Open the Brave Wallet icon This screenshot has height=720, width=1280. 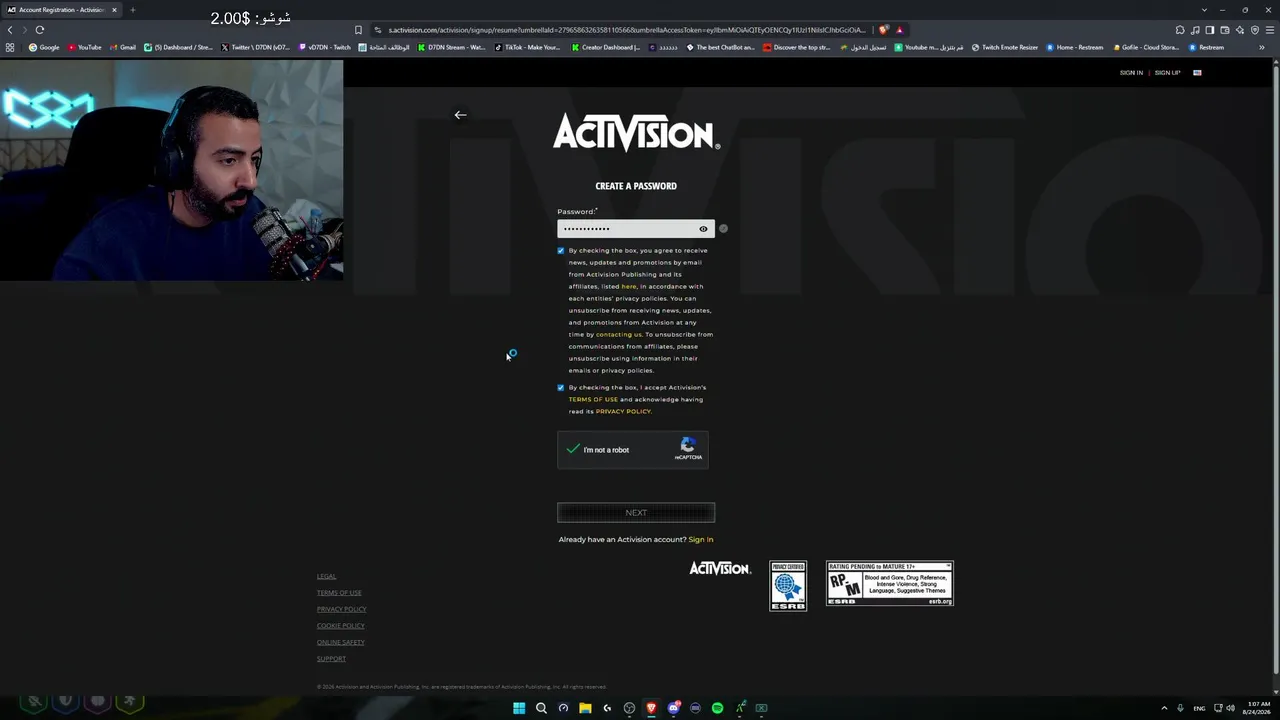1224,30
